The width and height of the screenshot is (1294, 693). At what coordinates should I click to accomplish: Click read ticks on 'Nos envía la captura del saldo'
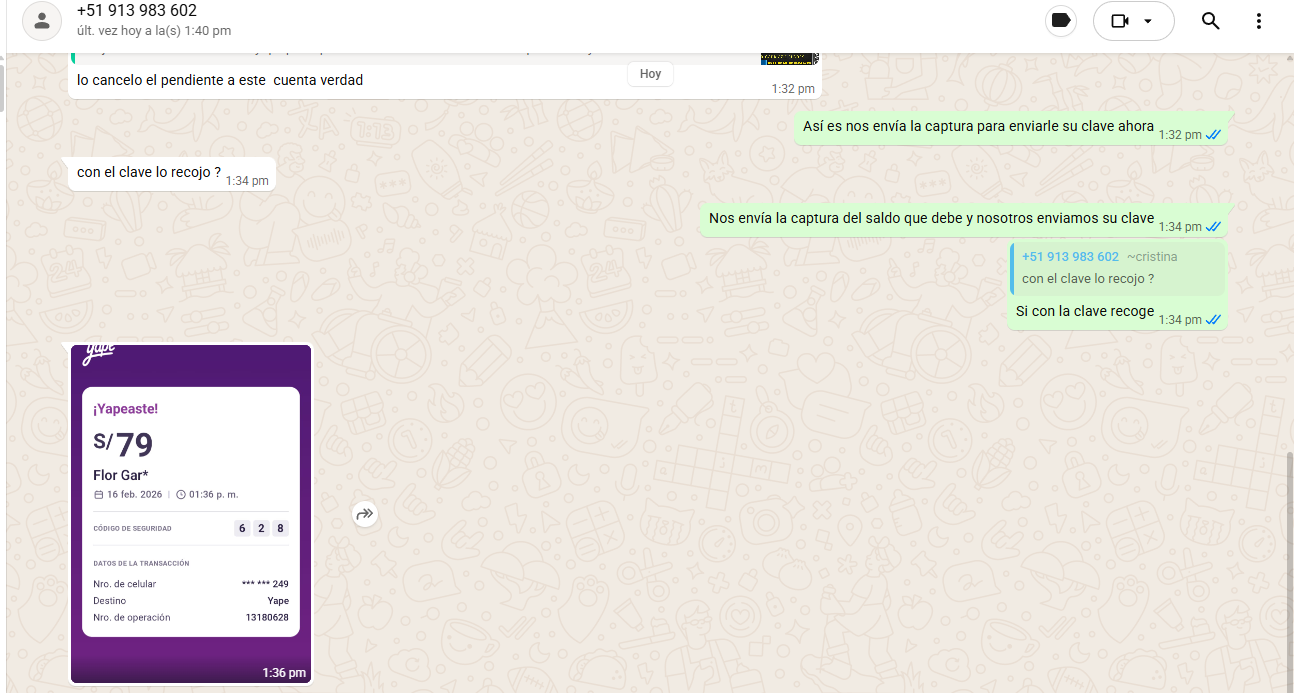point(1213,227)
